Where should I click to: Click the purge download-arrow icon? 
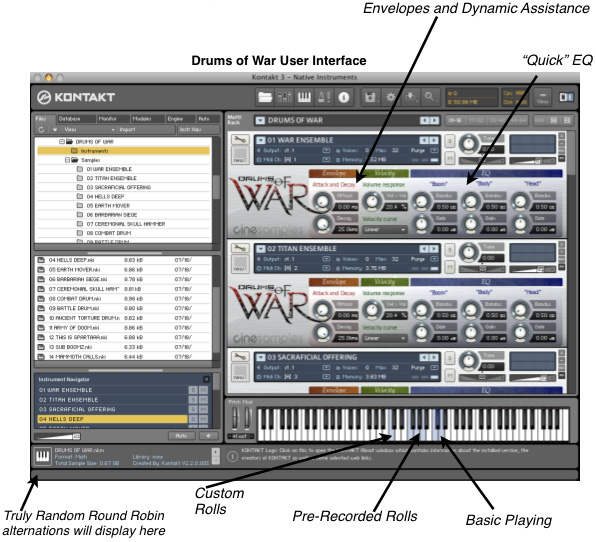410,97
